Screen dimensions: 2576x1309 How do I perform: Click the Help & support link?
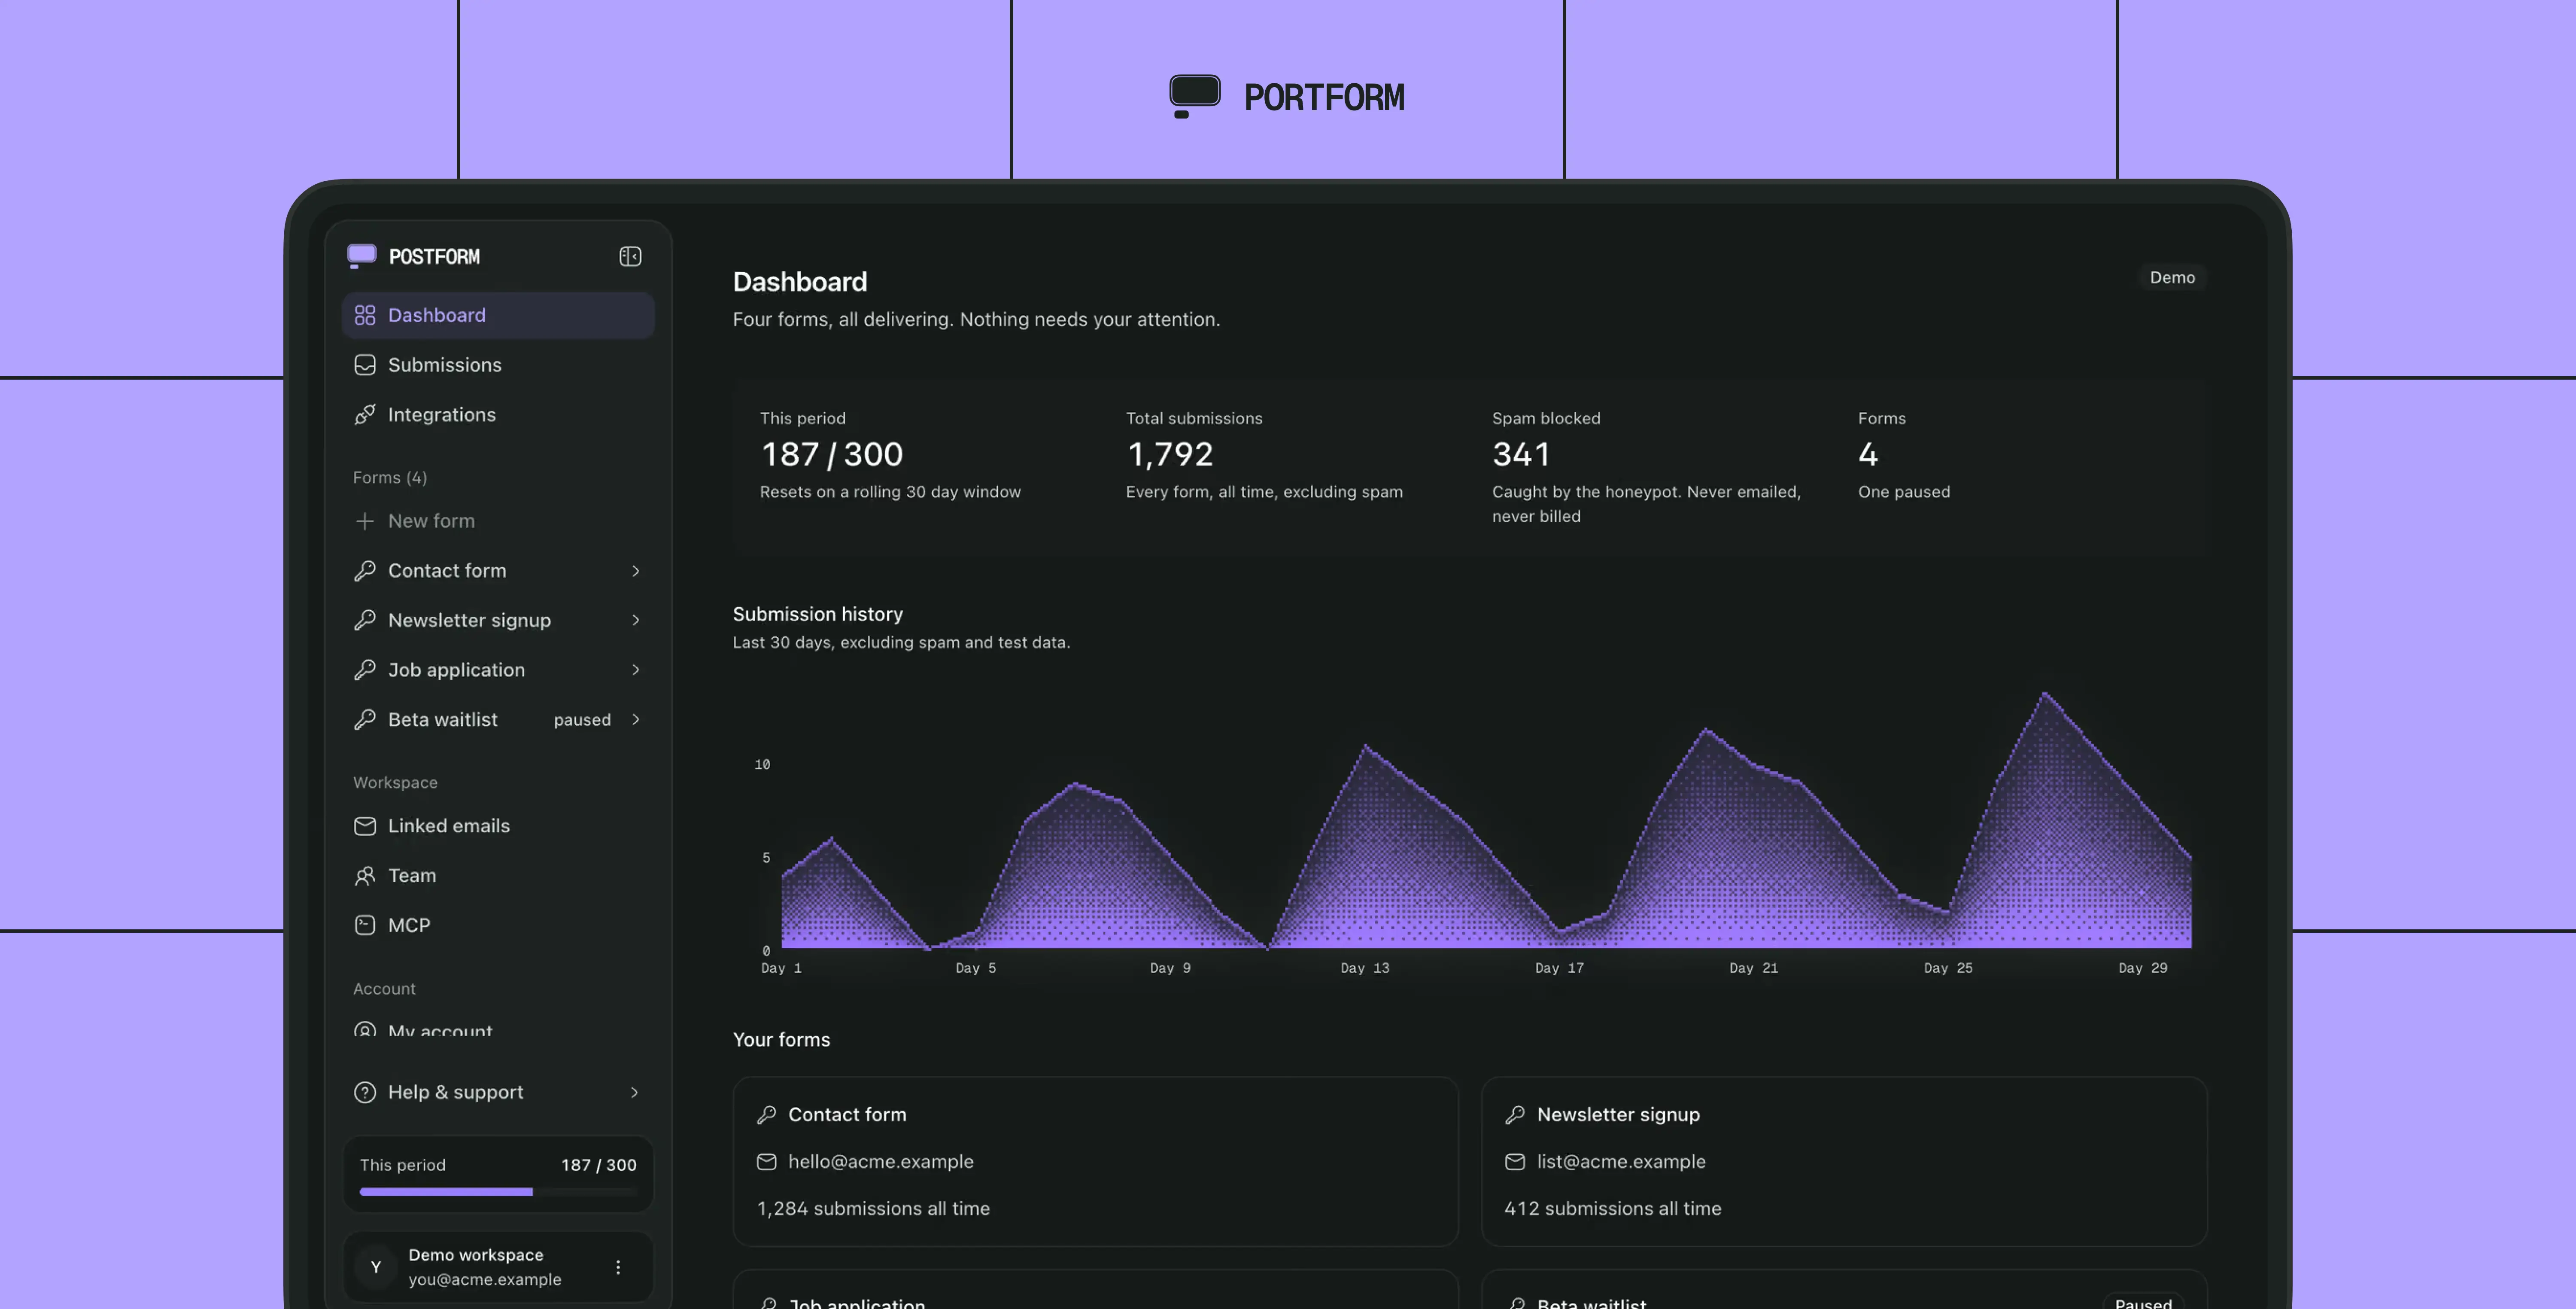click(498, 1092)
